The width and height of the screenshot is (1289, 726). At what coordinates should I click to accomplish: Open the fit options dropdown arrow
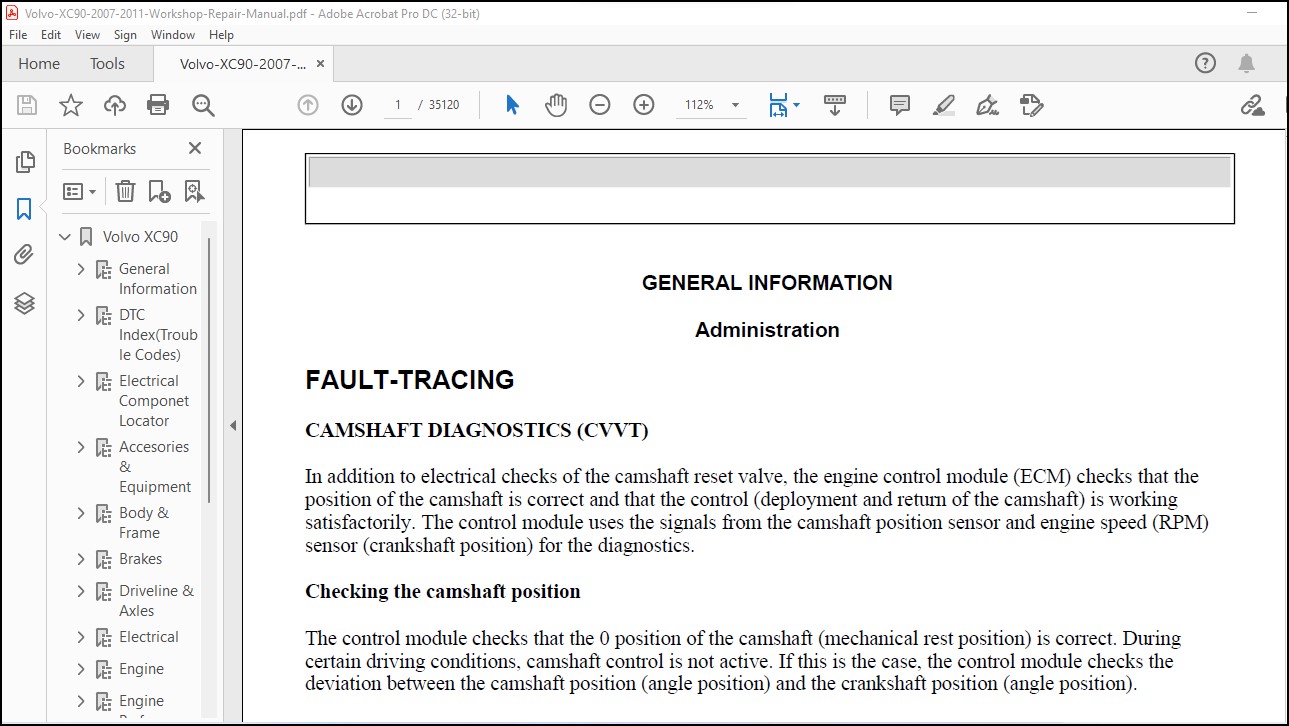point(796,105)
